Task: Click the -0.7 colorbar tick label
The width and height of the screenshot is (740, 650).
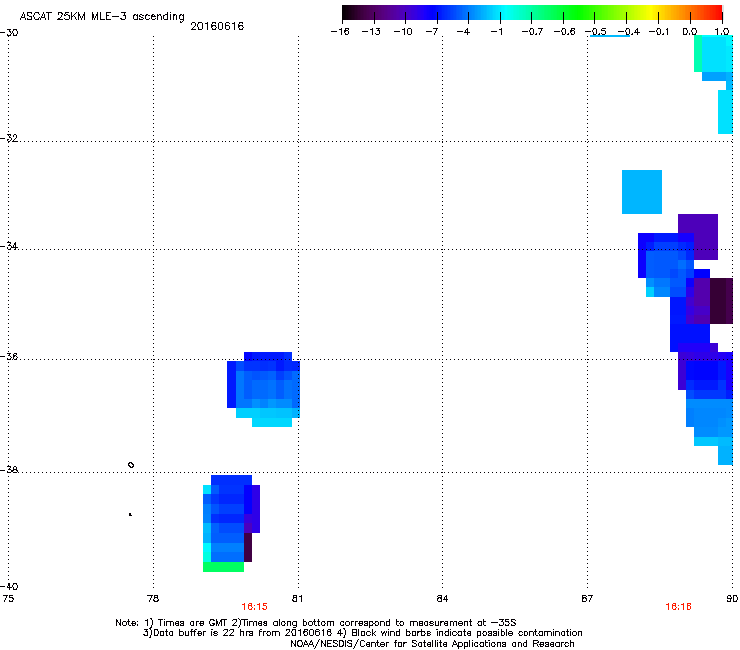Action: [x=532, y=32]
